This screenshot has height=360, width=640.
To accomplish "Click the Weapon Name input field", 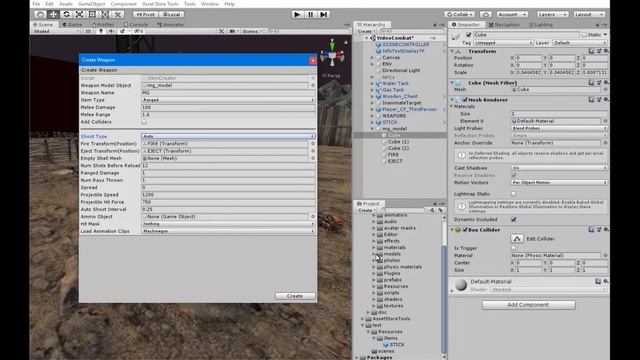I will click(x=228, y=93).
